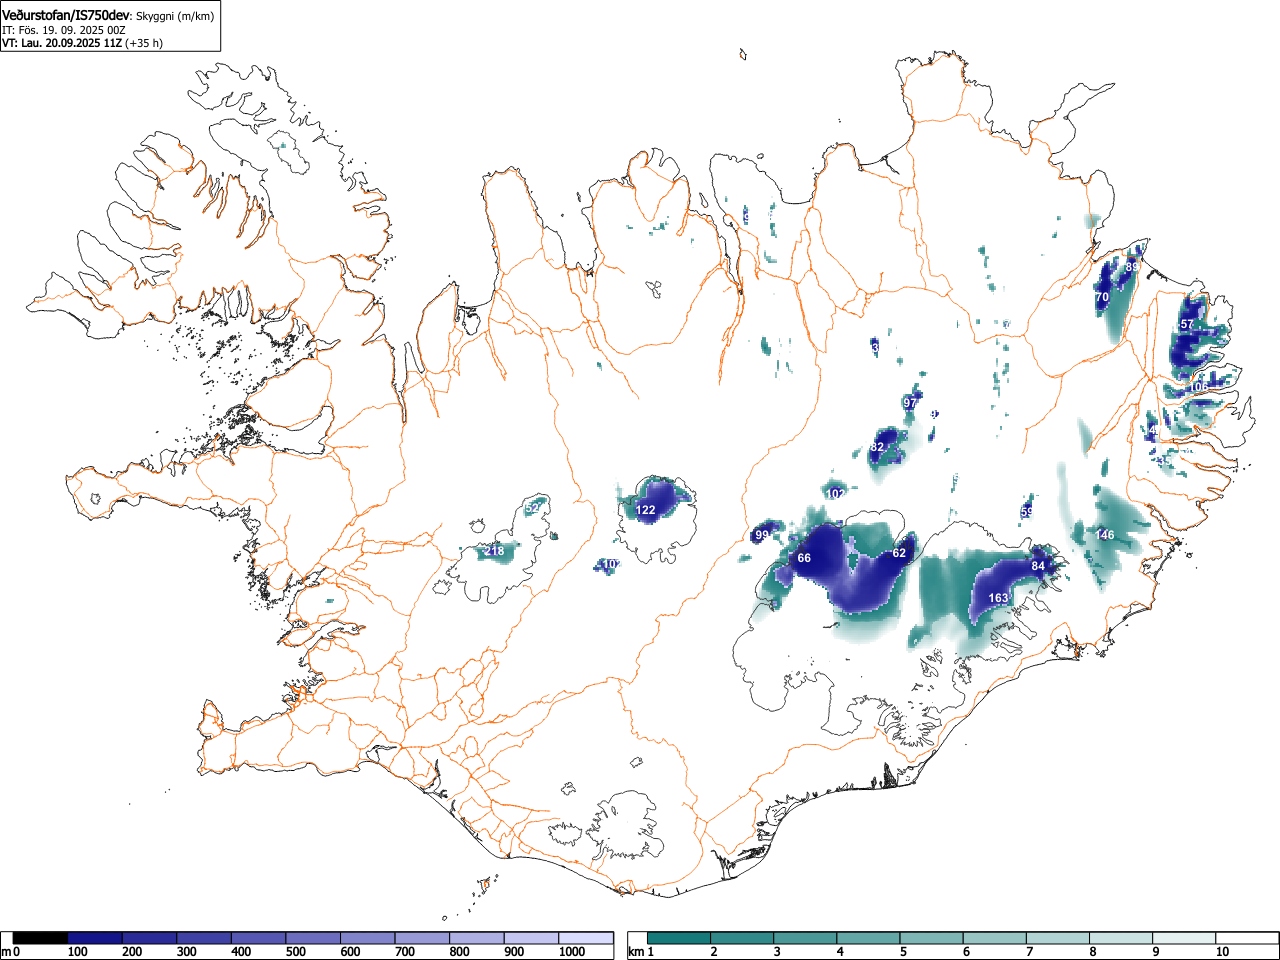
Task: Click the 218 visibility label on the map
Action: (x=494, y=551)
